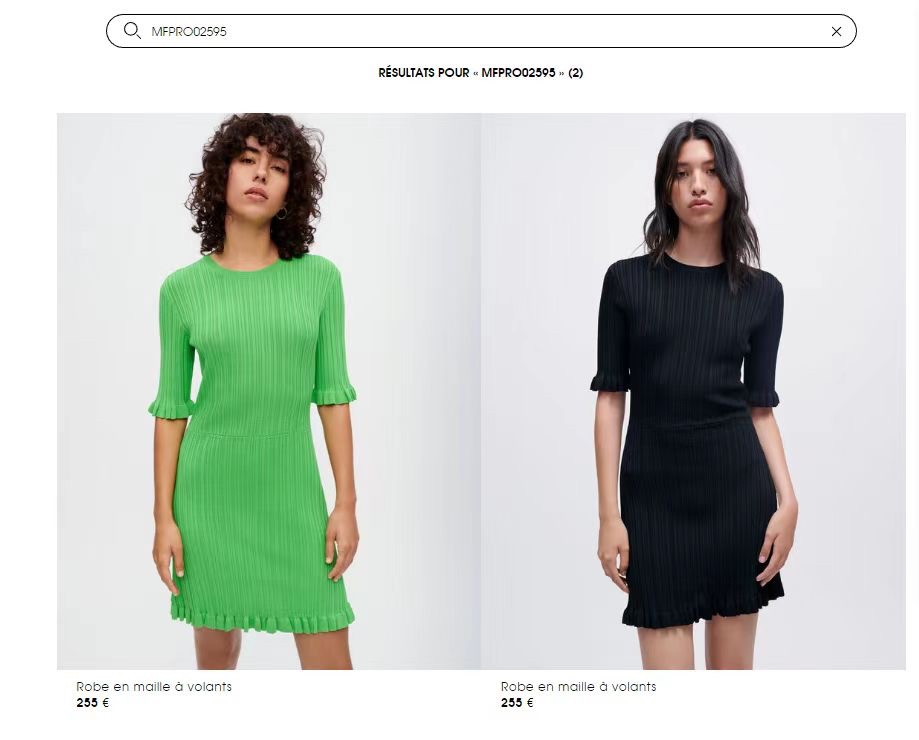Open the Robe en maille à volants title under the black dress
Screen dimensions: 919x740
coord(578,686)
